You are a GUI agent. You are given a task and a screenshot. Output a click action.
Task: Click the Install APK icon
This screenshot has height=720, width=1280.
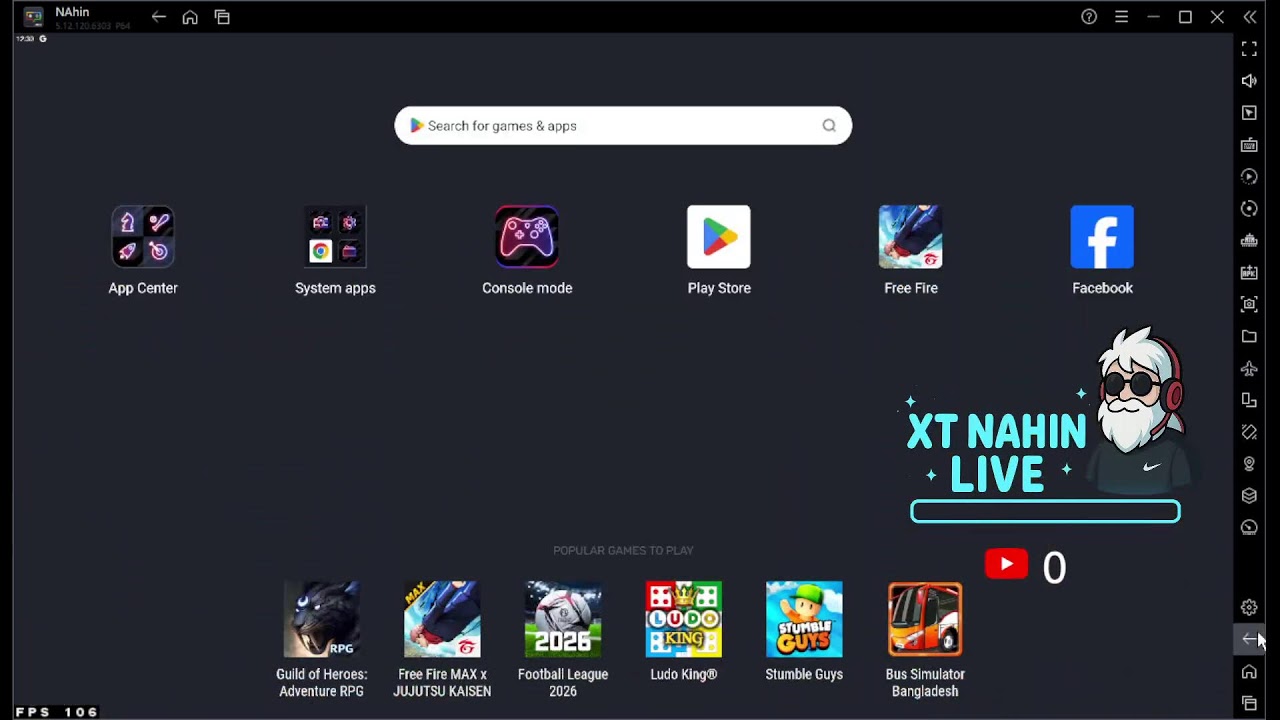click(x=1249, y=273)
